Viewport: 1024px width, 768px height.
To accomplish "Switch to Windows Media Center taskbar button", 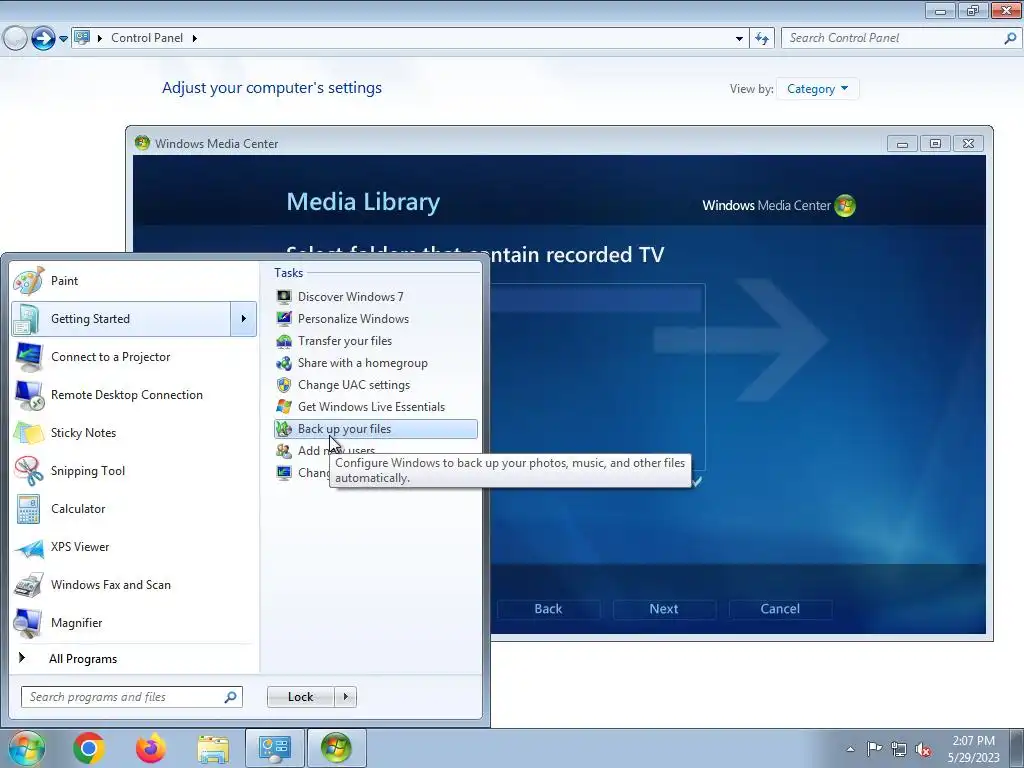I will pyautogui.click(x=336, y=748).
